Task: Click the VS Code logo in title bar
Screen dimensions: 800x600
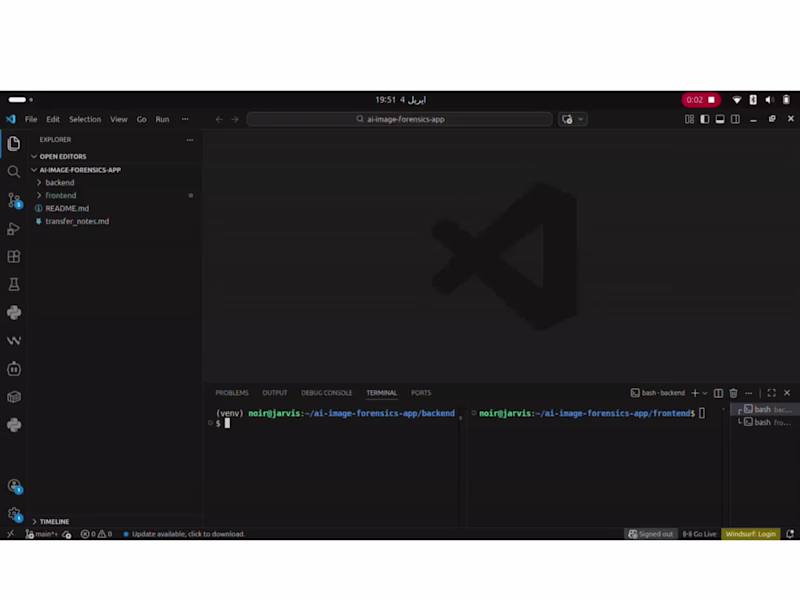Action: (x=11, y=119)
